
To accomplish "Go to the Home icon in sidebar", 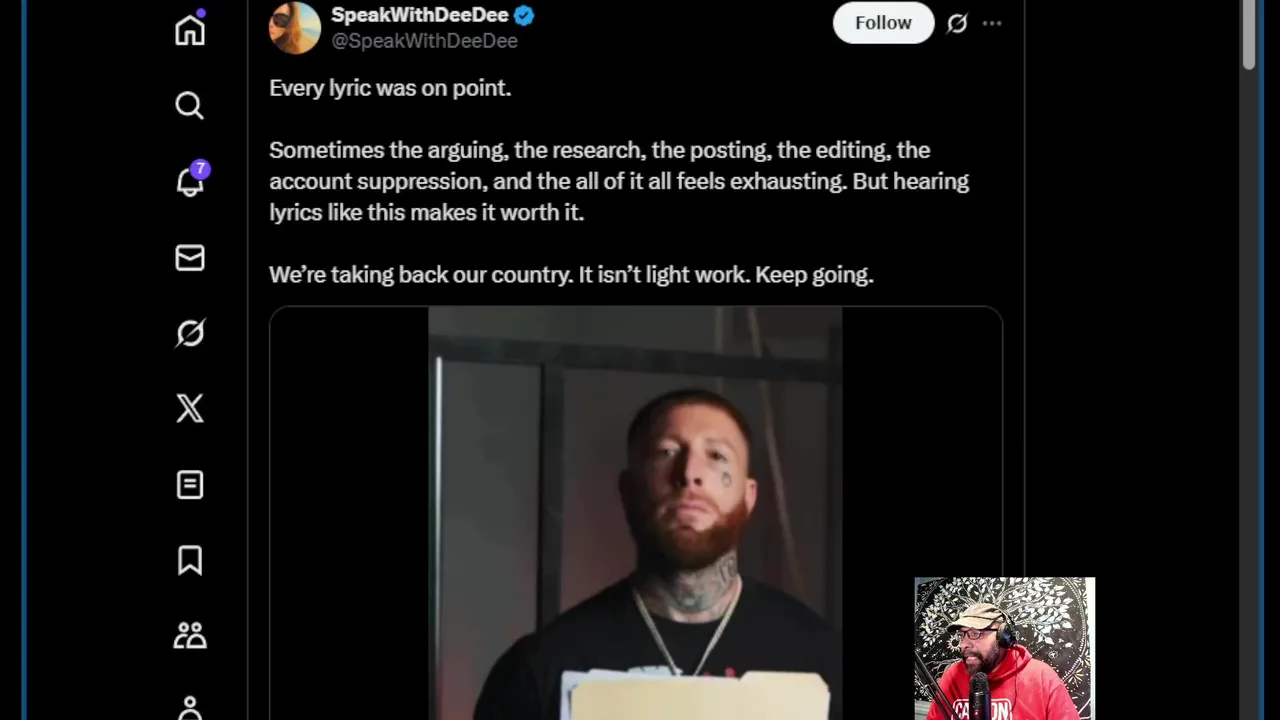I will click(x=189, y=29).
